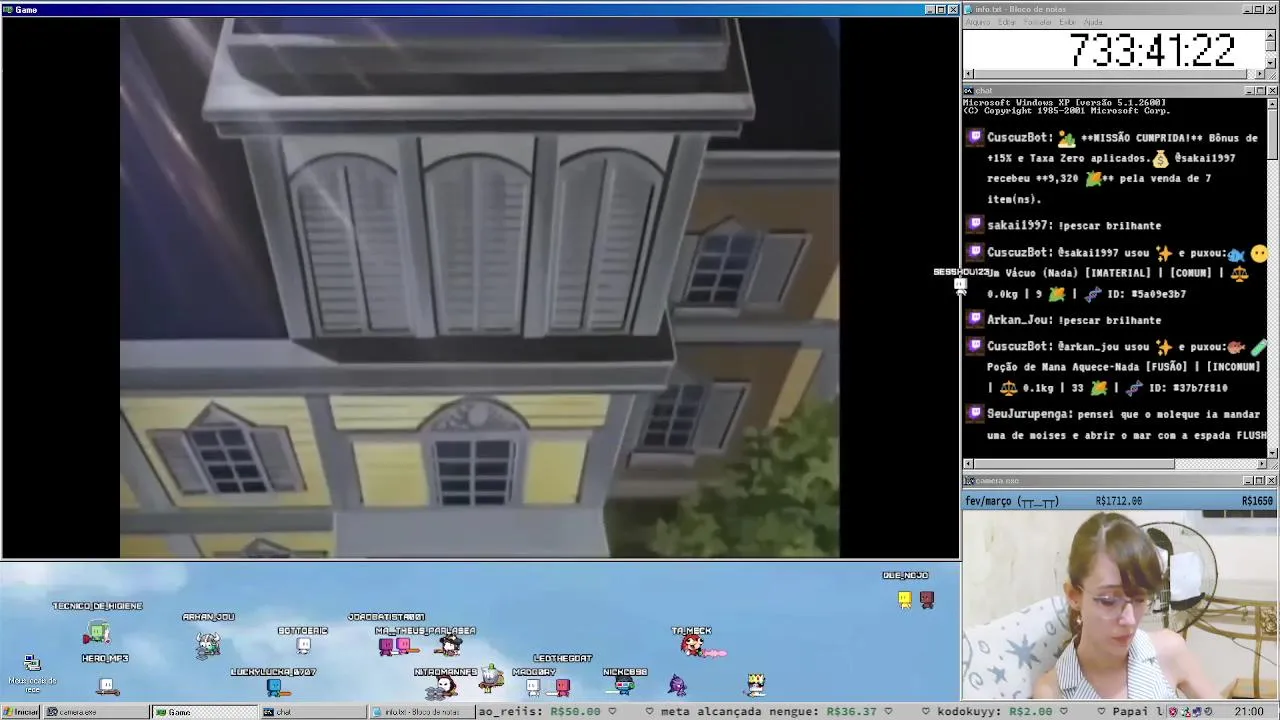Select the NICKCB98 avatar

tap(624, 686)
